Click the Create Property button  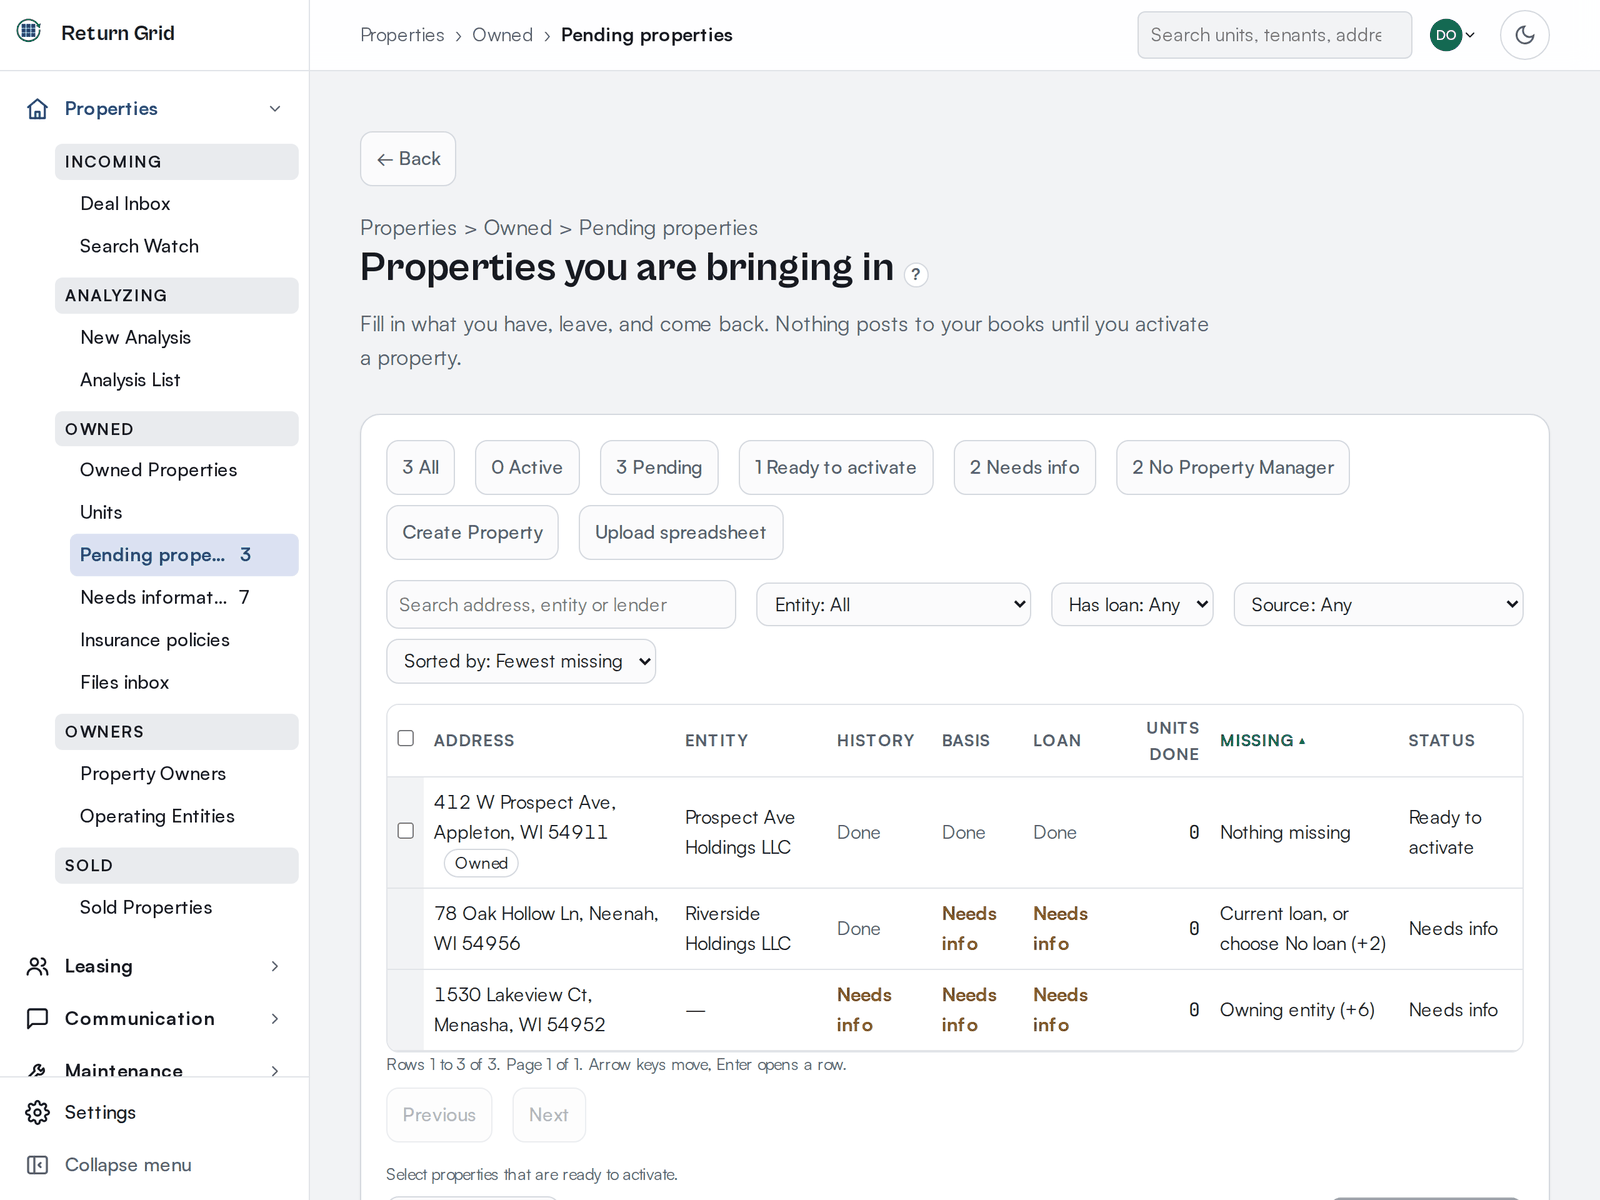click(x=473, y=533)
